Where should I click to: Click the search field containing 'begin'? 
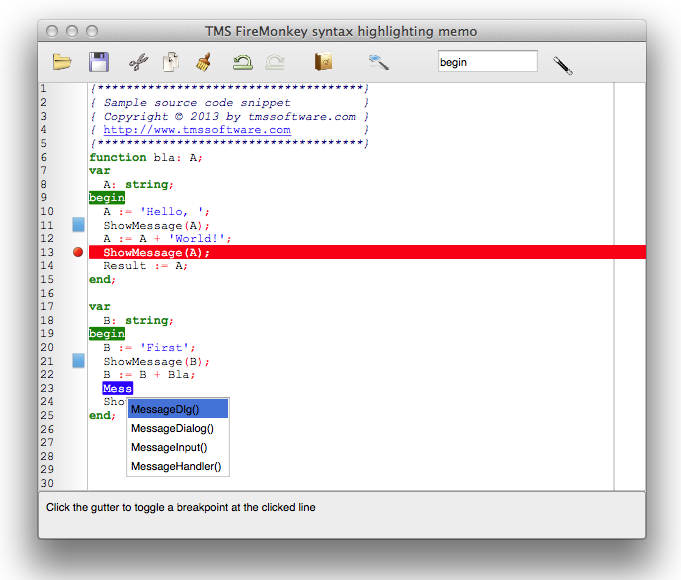[x=487, y=62]
